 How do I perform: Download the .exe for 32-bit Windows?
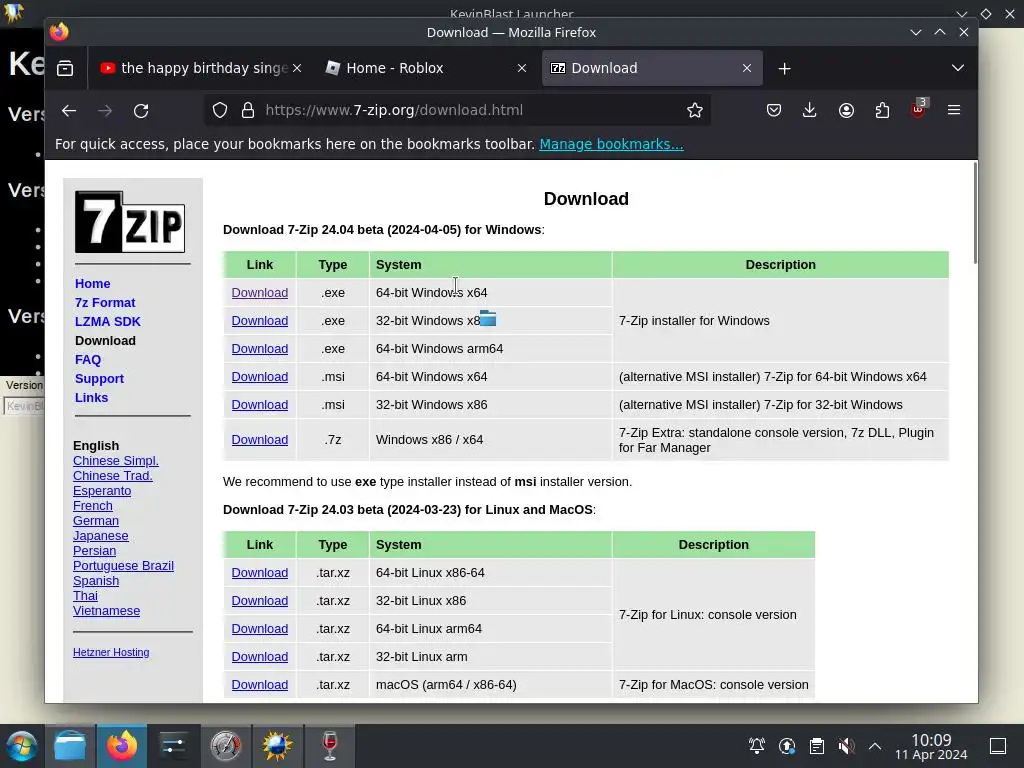tap(259, 321)
